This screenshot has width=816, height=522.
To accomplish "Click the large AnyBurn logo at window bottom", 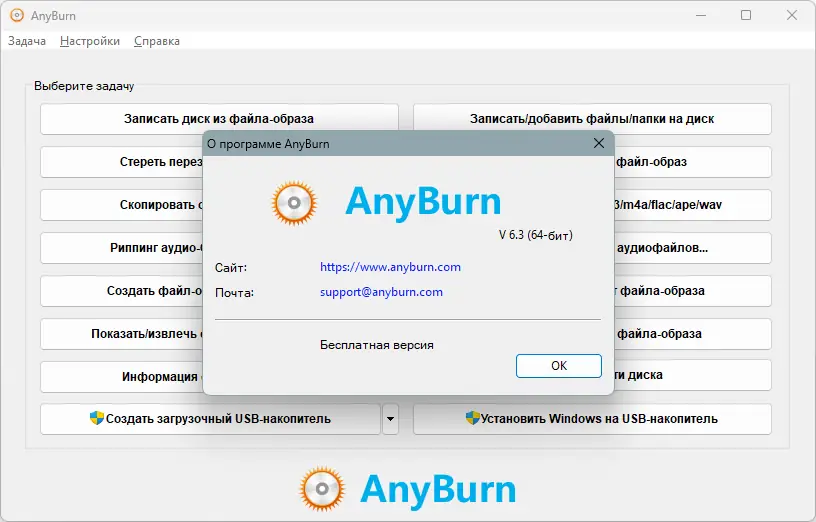I will tap(407, 489).
